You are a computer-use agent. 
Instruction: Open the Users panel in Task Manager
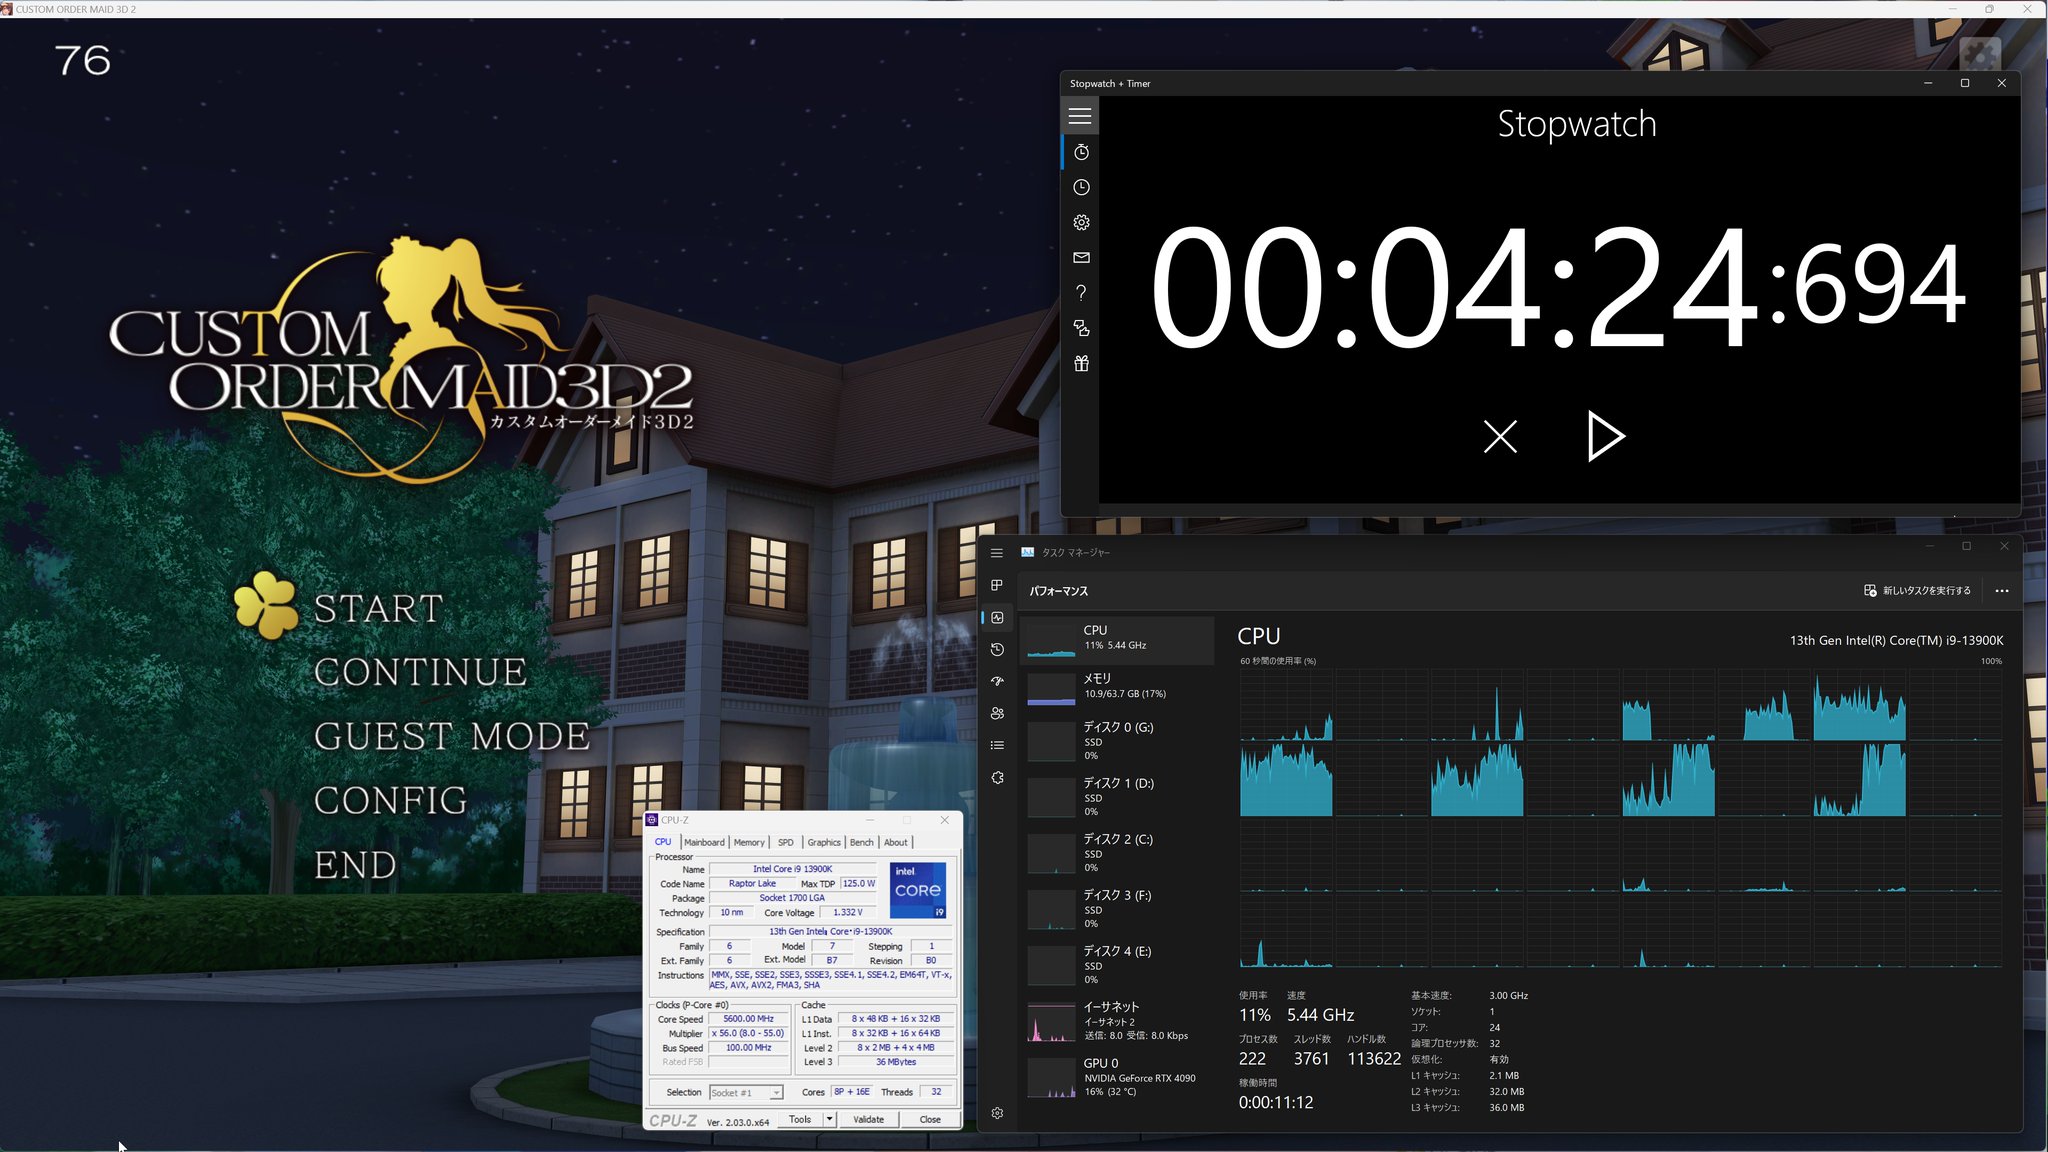pyautogui.click(x=997, y=713)
